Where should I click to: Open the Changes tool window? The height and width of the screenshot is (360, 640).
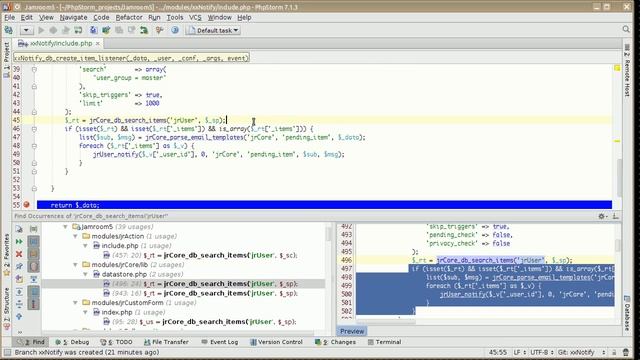(x=336, y=342)
